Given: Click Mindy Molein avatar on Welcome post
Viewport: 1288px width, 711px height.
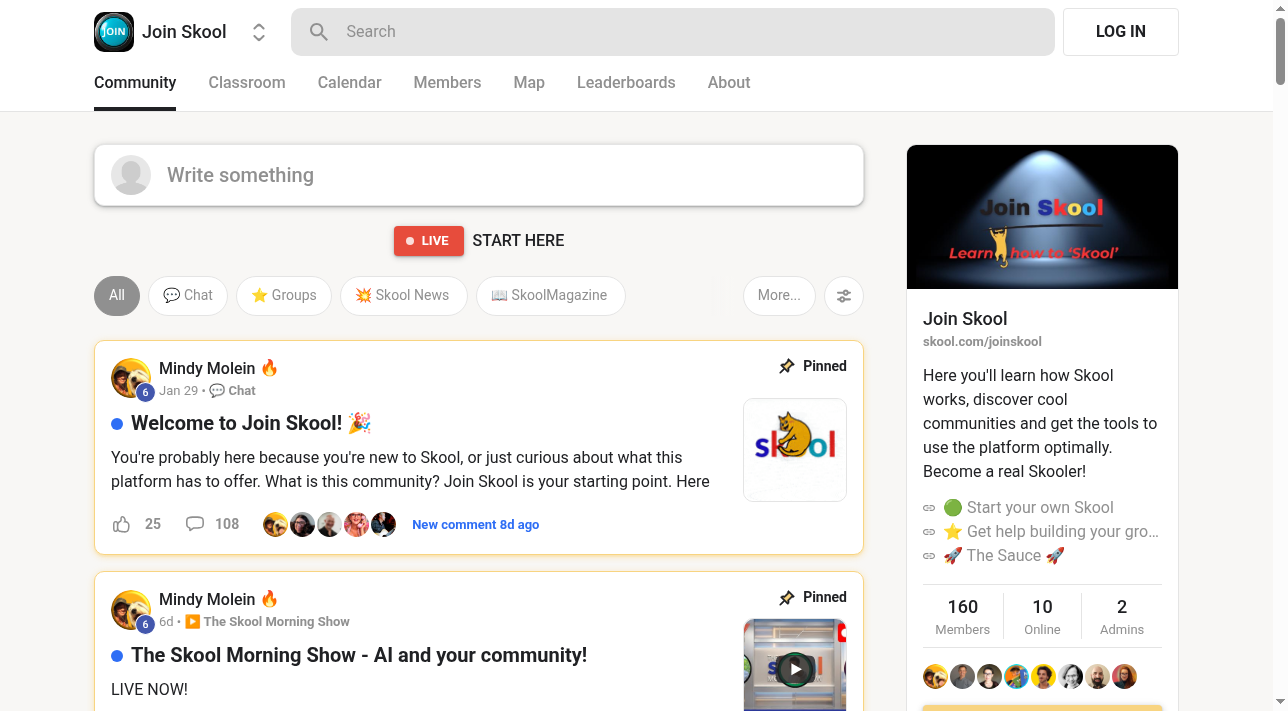Looking at the screenshot, I should click(131, 378).
